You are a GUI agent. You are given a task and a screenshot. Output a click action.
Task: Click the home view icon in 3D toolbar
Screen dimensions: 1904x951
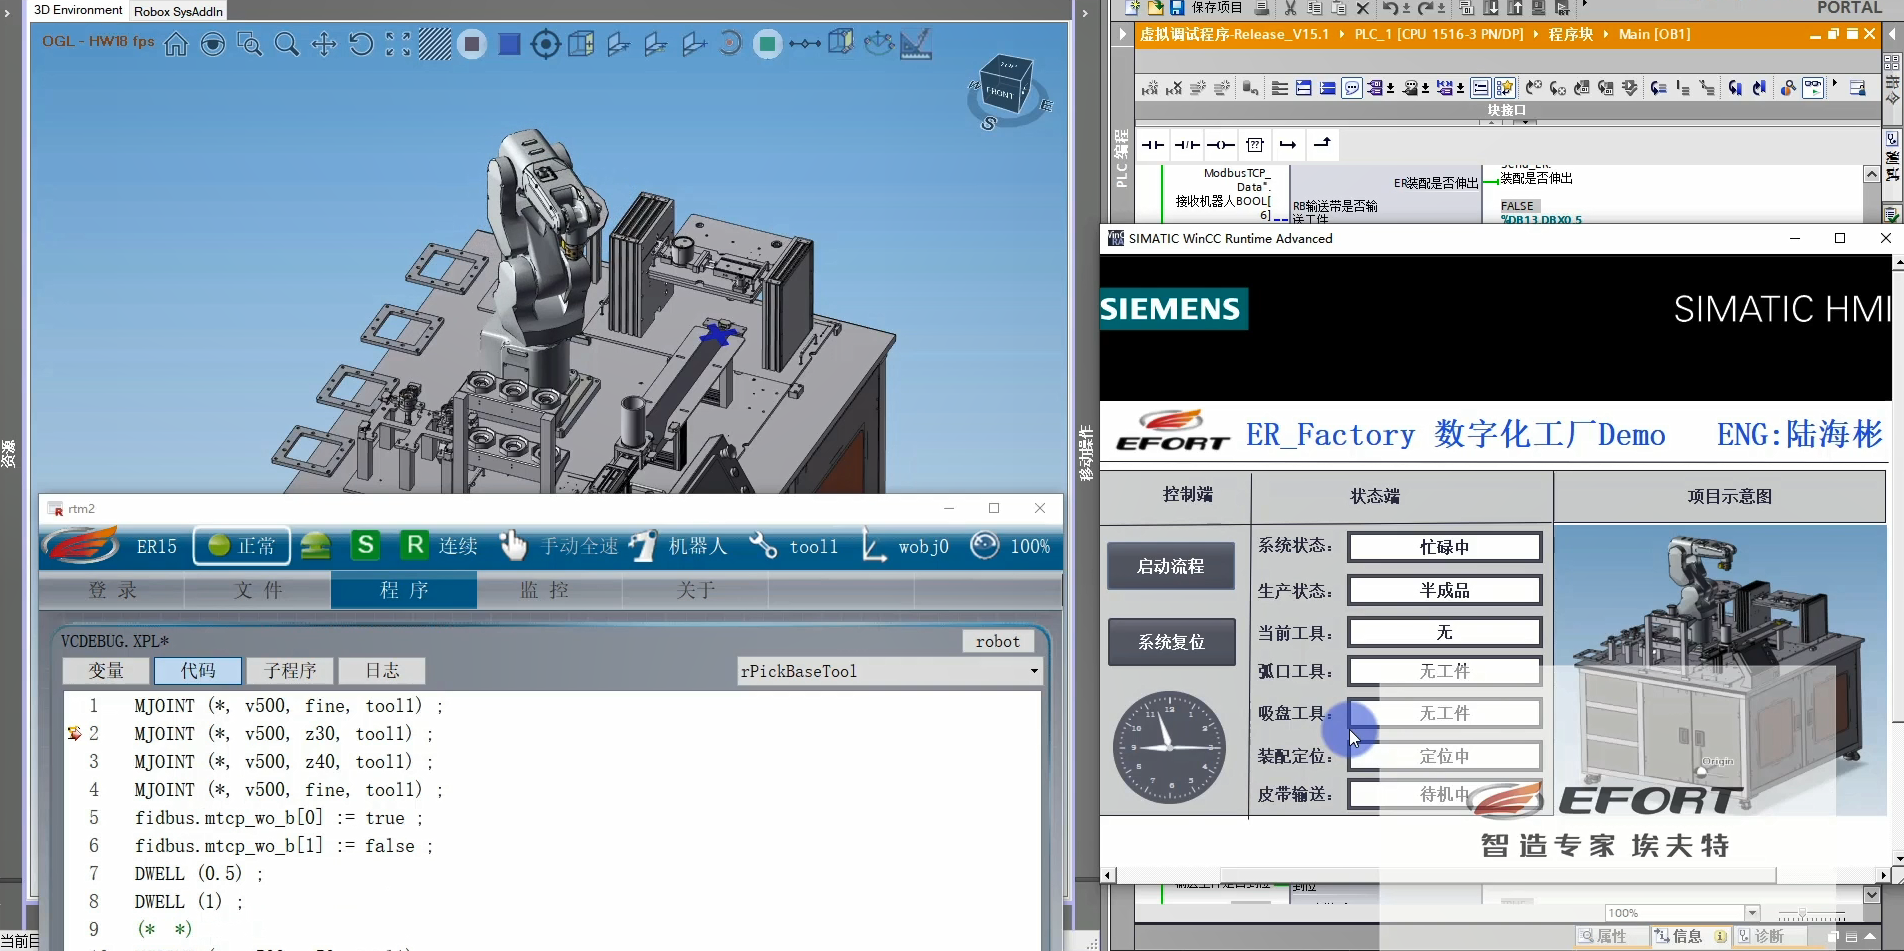point(176,45)
